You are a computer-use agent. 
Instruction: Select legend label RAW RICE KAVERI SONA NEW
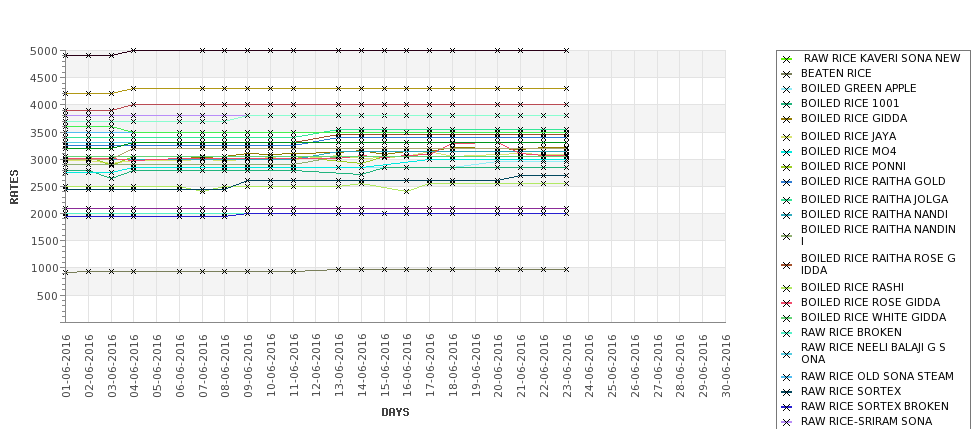882,58
